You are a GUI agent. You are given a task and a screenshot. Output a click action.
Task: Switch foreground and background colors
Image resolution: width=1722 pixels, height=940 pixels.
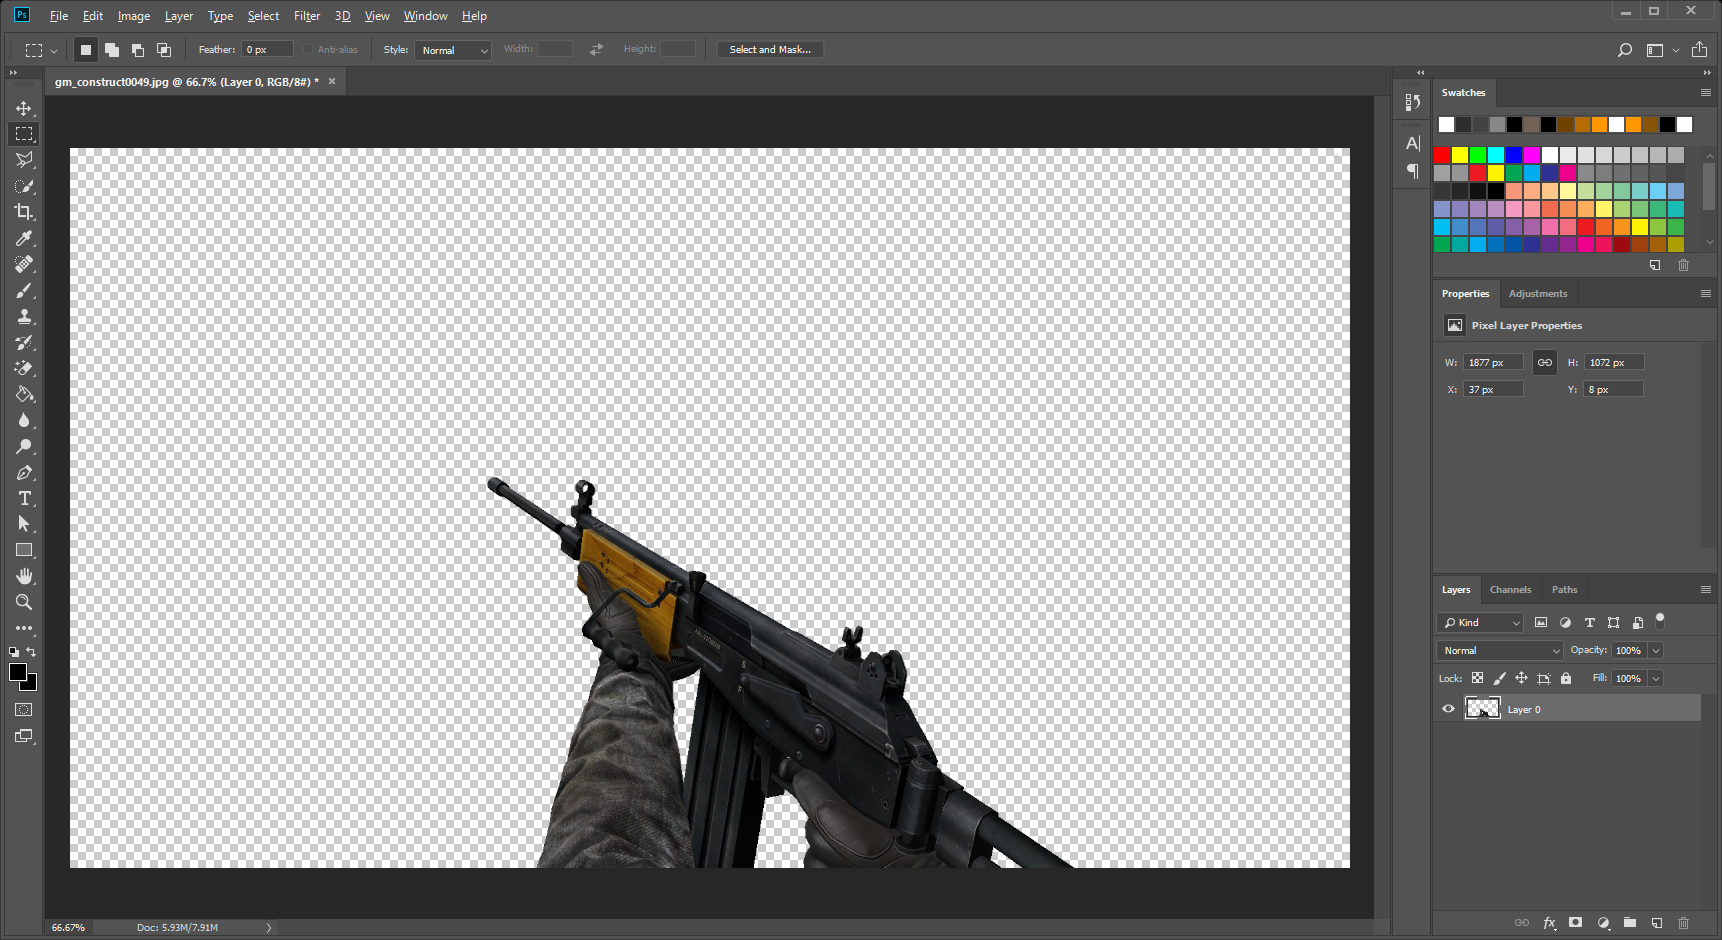pos(32,652)
